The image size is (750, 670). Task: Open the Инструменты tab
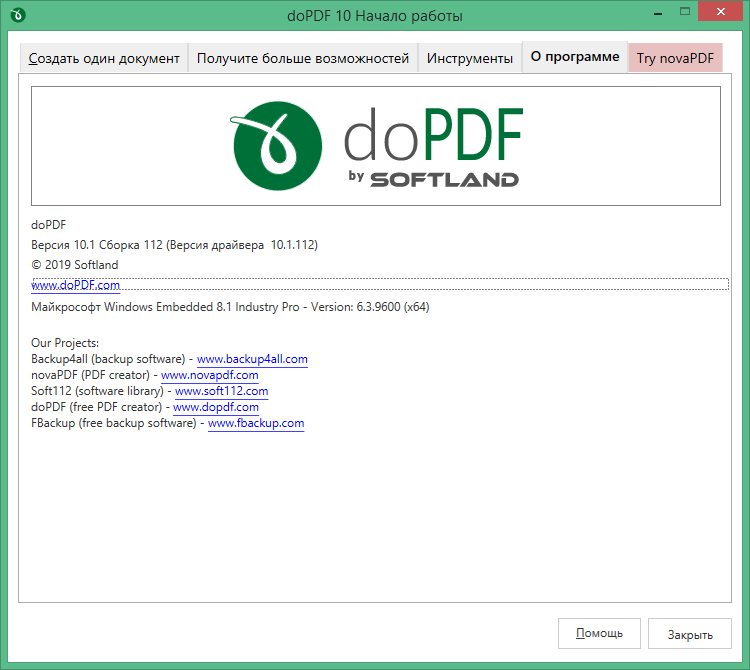470,58
